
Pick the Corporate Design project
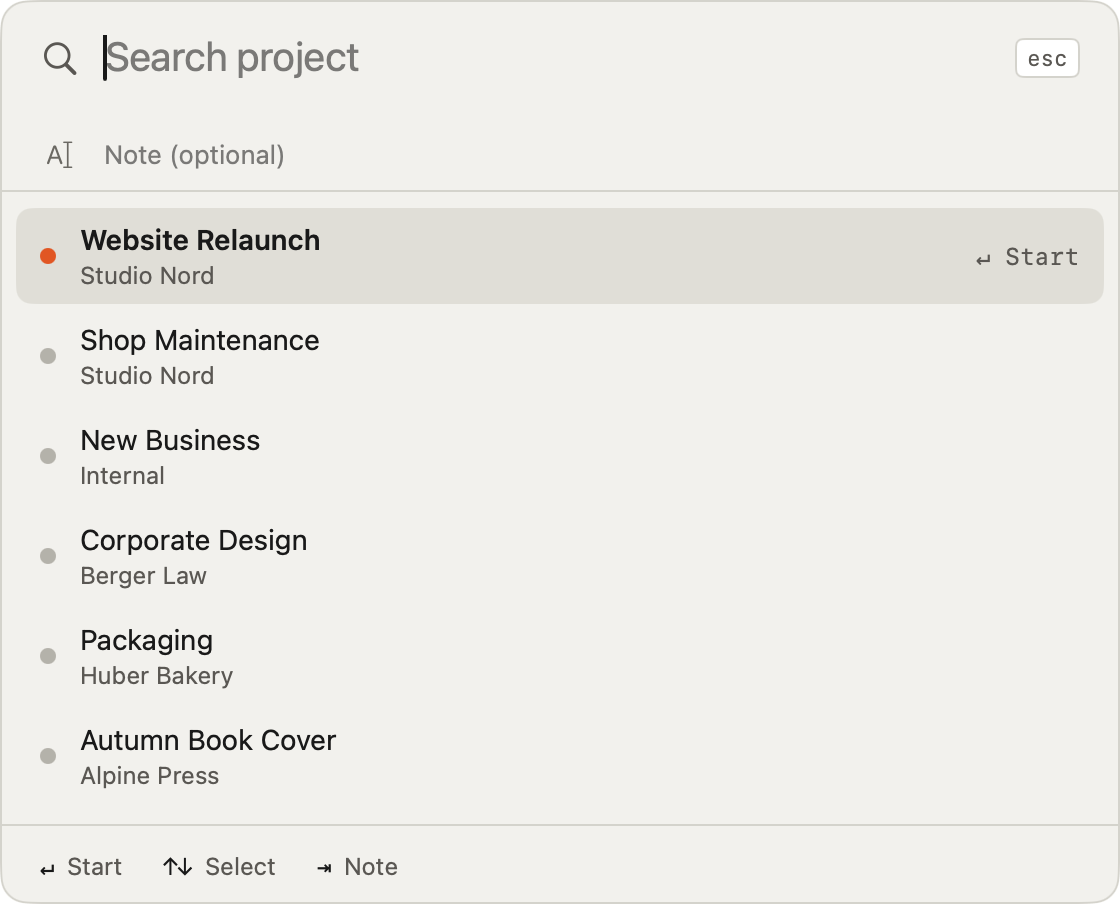click(560, 556)
